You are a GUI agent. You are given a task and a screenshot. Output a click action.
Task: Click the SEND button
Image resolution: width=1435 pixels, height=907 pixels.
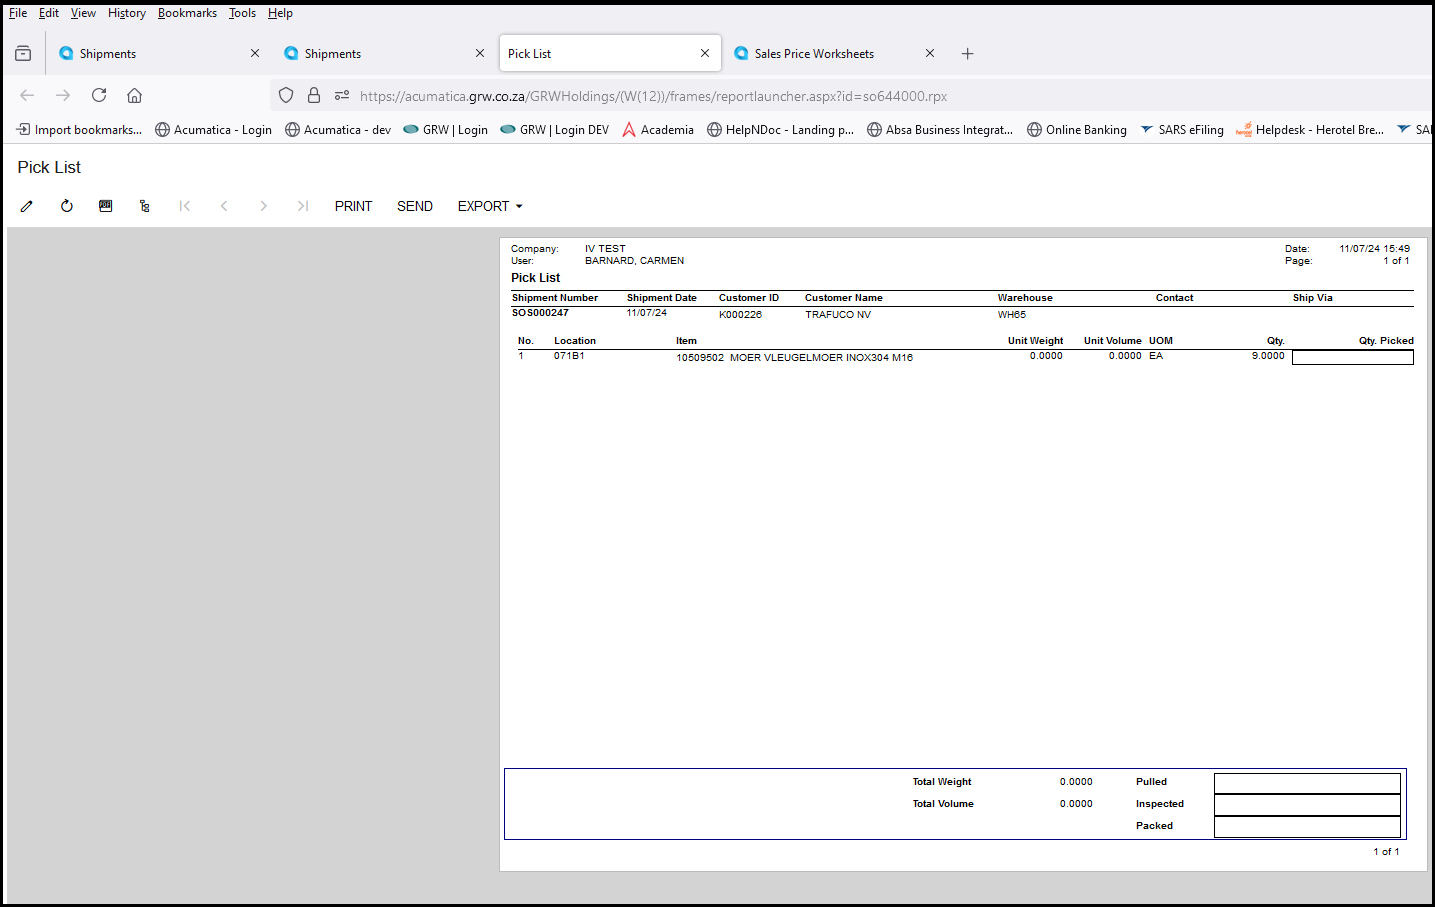415,206
